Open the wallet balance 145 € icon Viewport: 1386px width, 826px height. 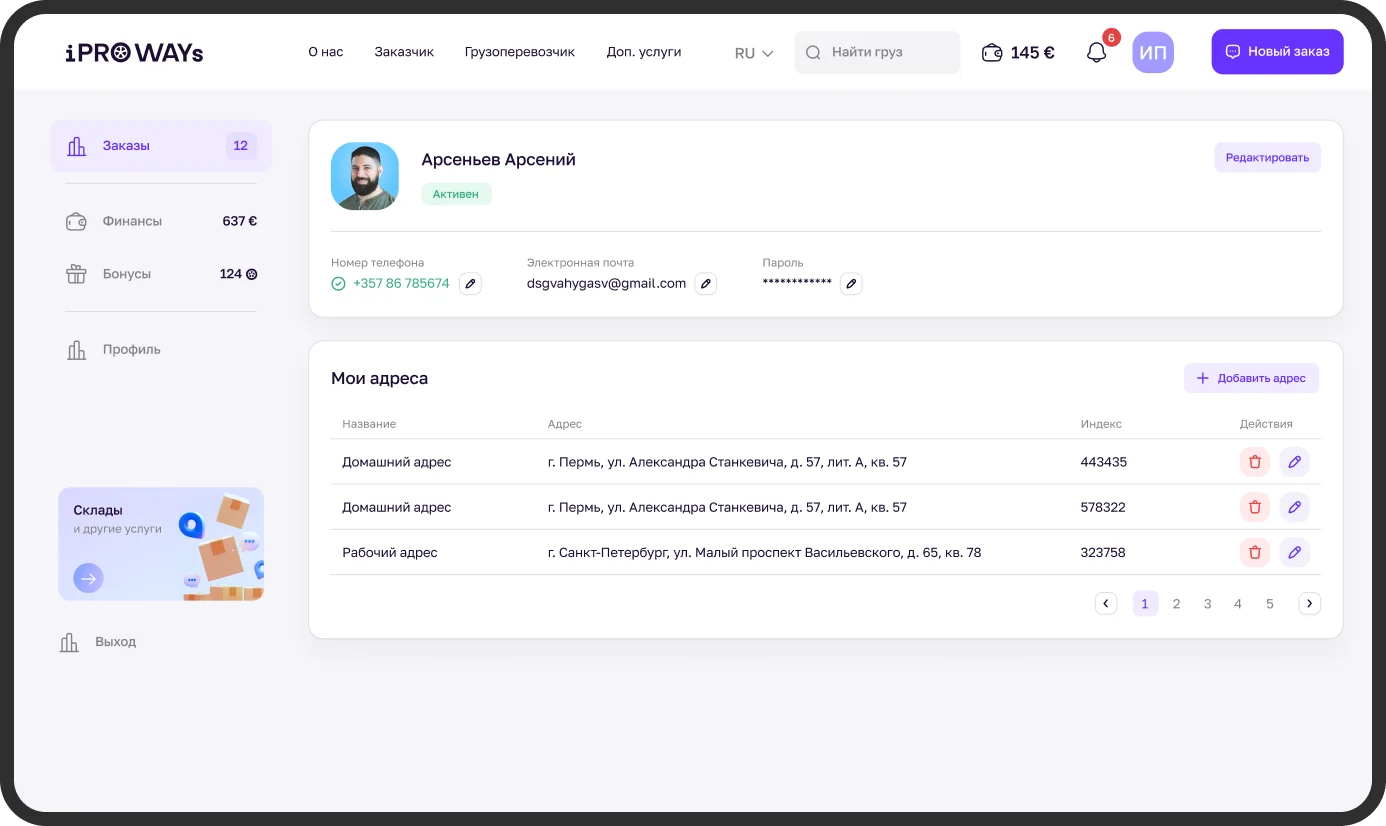pos(991,53)
